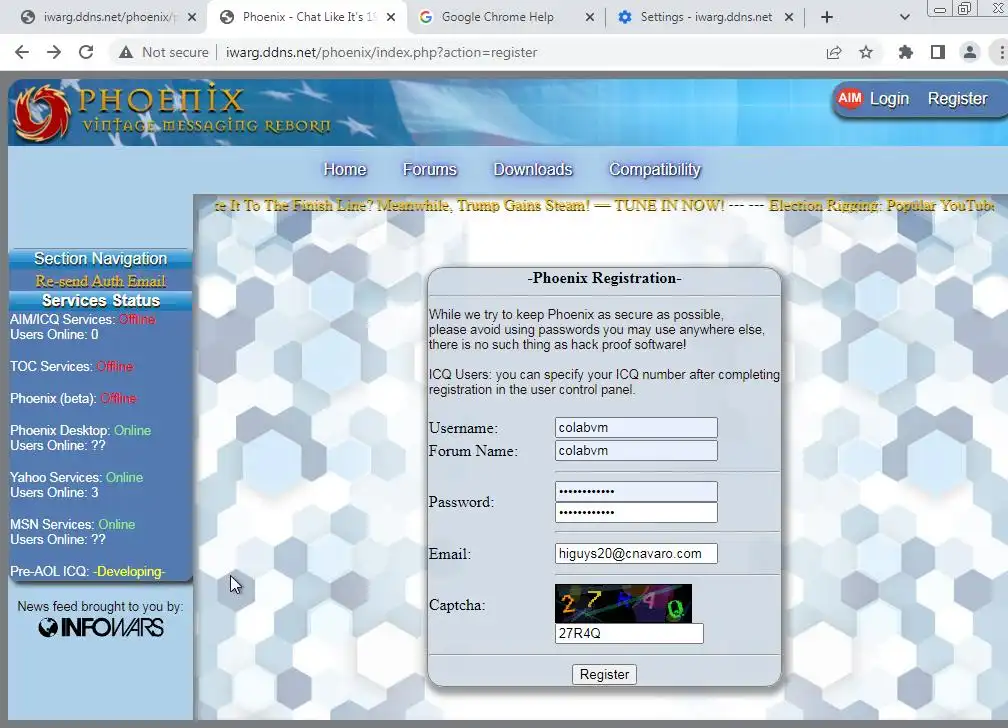Open the Login link
This screenshot has width=1008, height=728.
[x=889, y=98]
